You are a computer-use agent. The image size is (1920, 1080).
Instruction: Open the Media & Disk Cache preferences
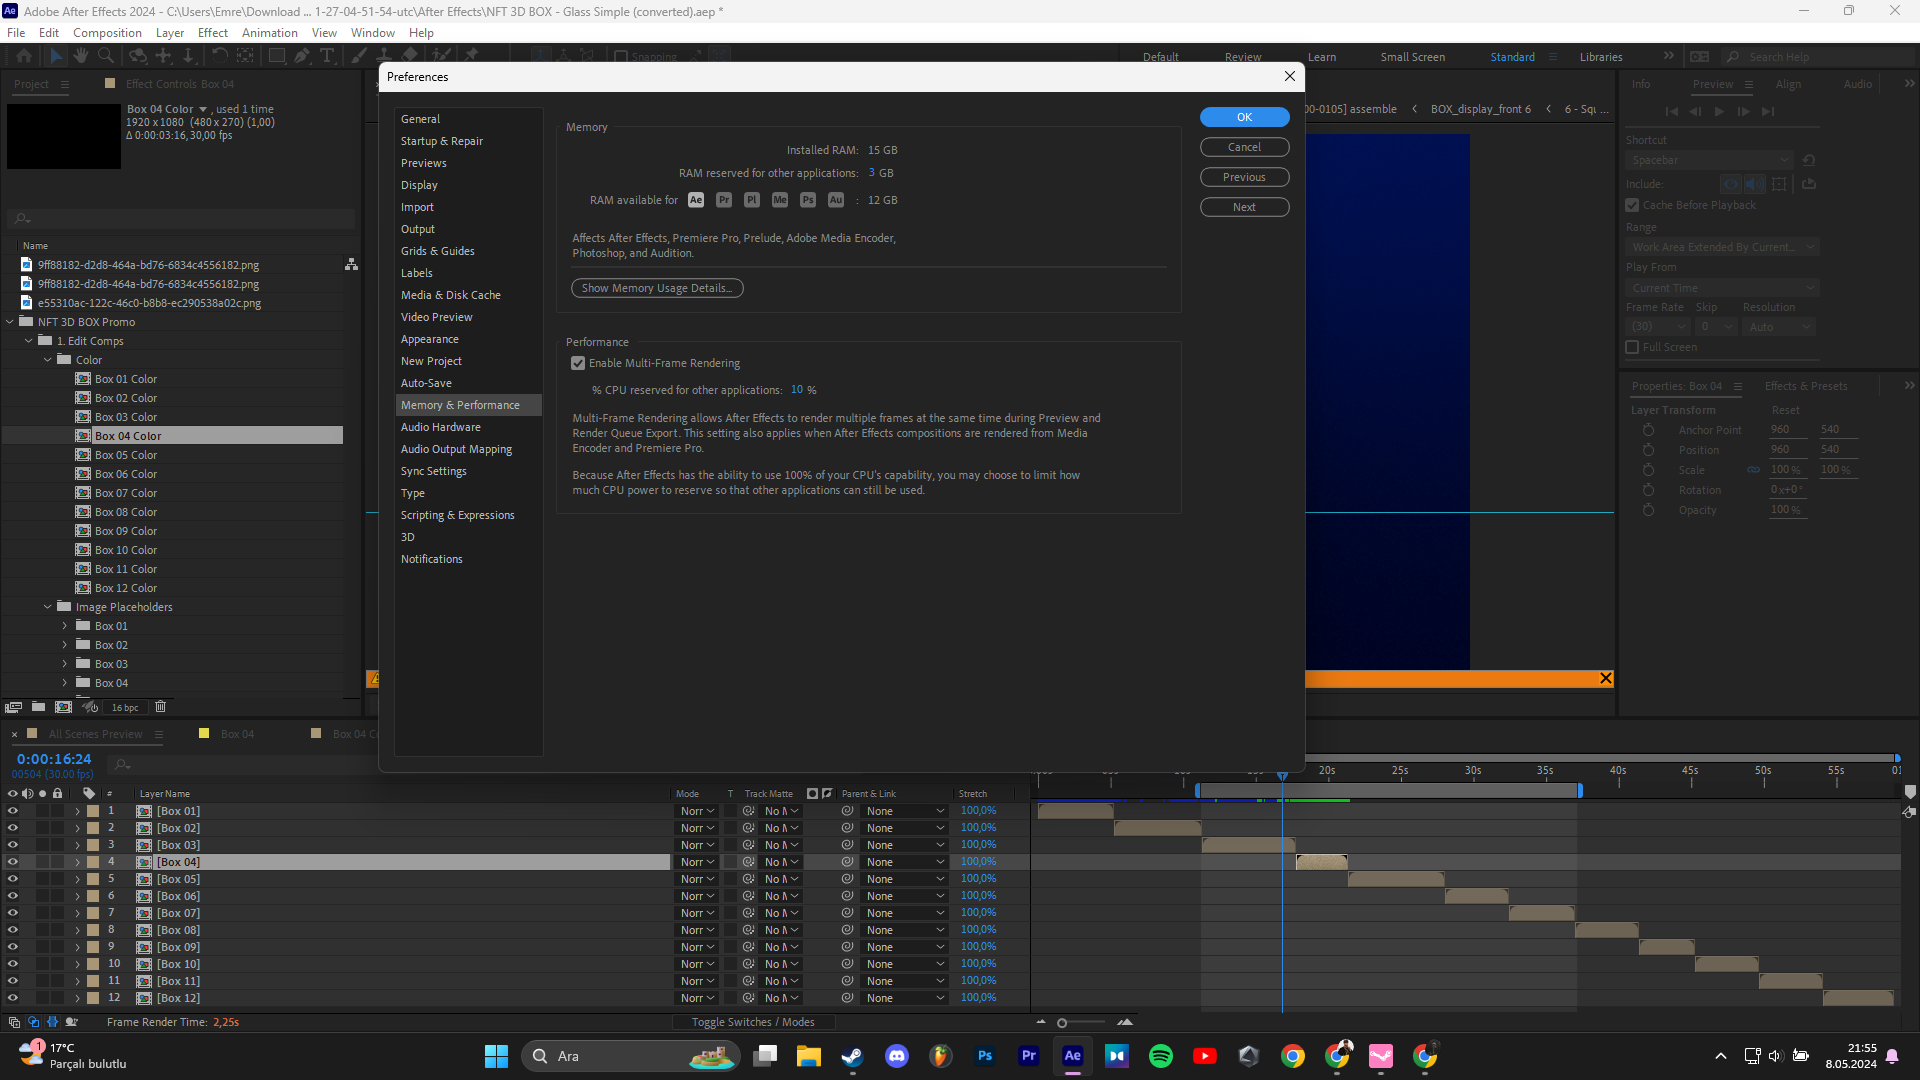450,295
